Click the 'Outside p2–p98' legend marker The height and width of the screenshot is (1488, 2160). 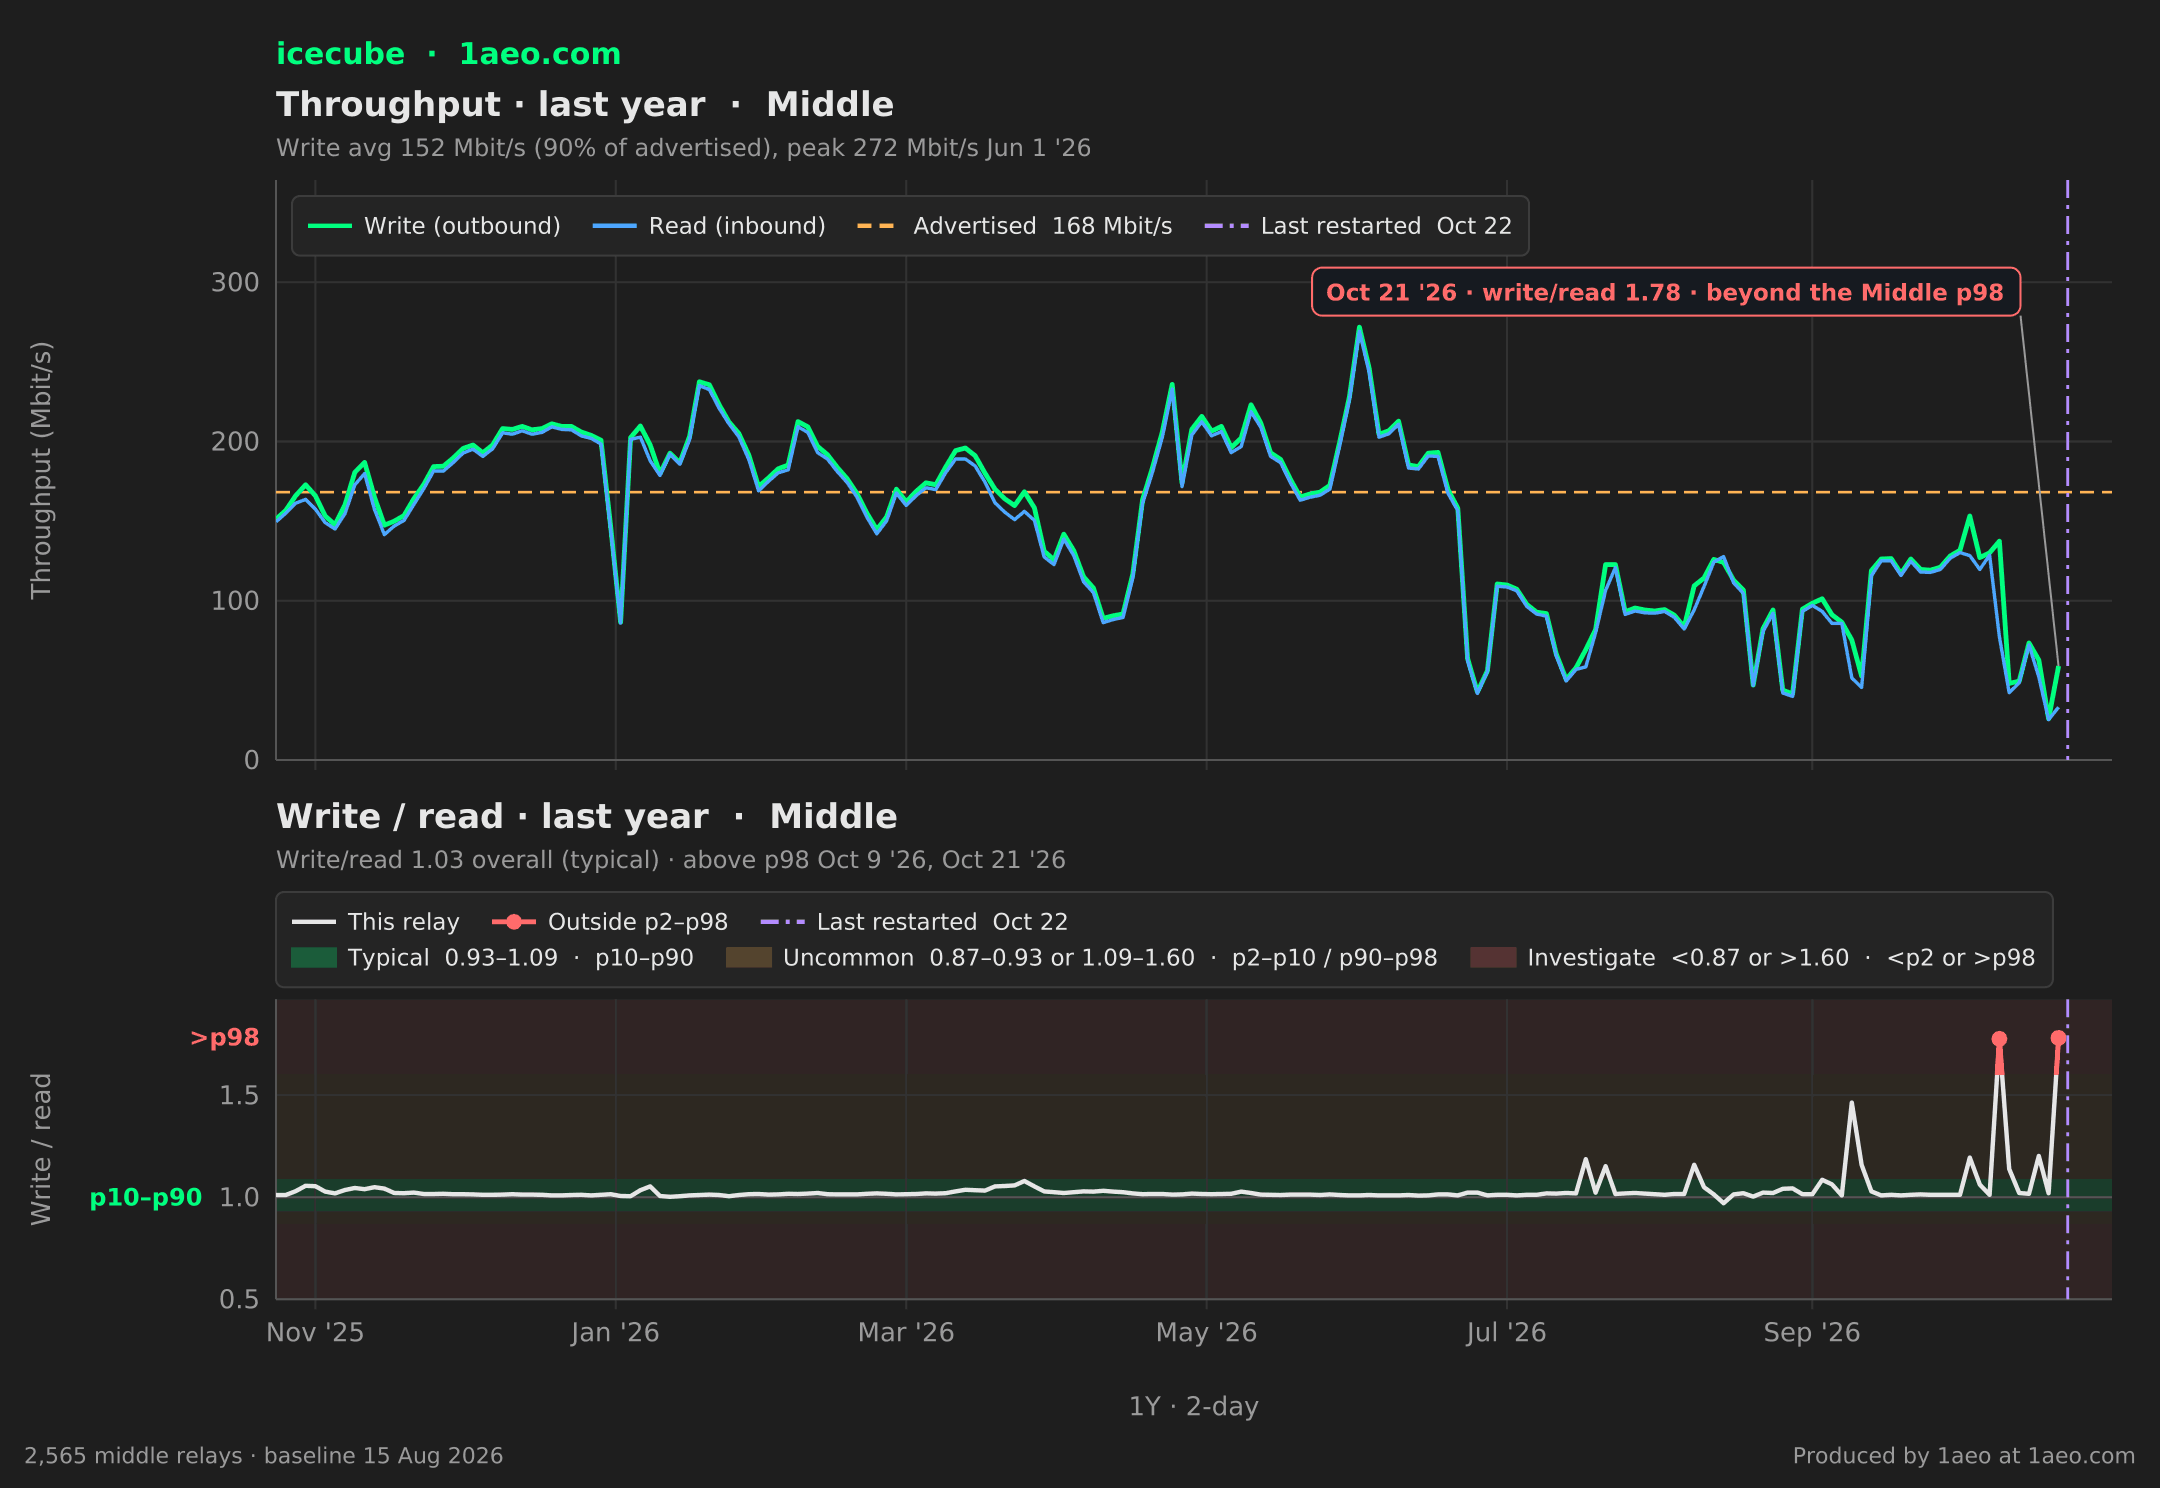pyautogui.click(x=514, y=922)
